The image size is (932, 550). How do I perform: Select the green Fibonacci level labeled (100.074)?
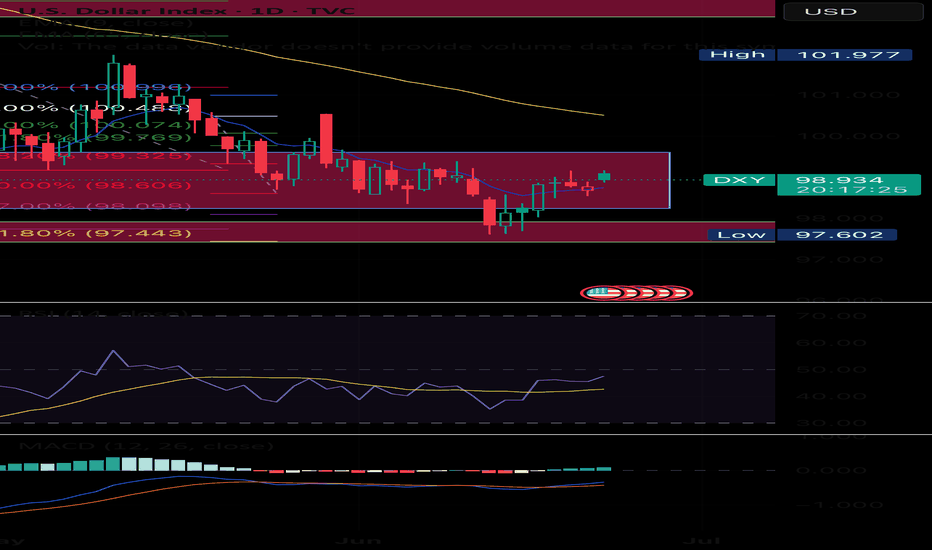coord(95,125)
